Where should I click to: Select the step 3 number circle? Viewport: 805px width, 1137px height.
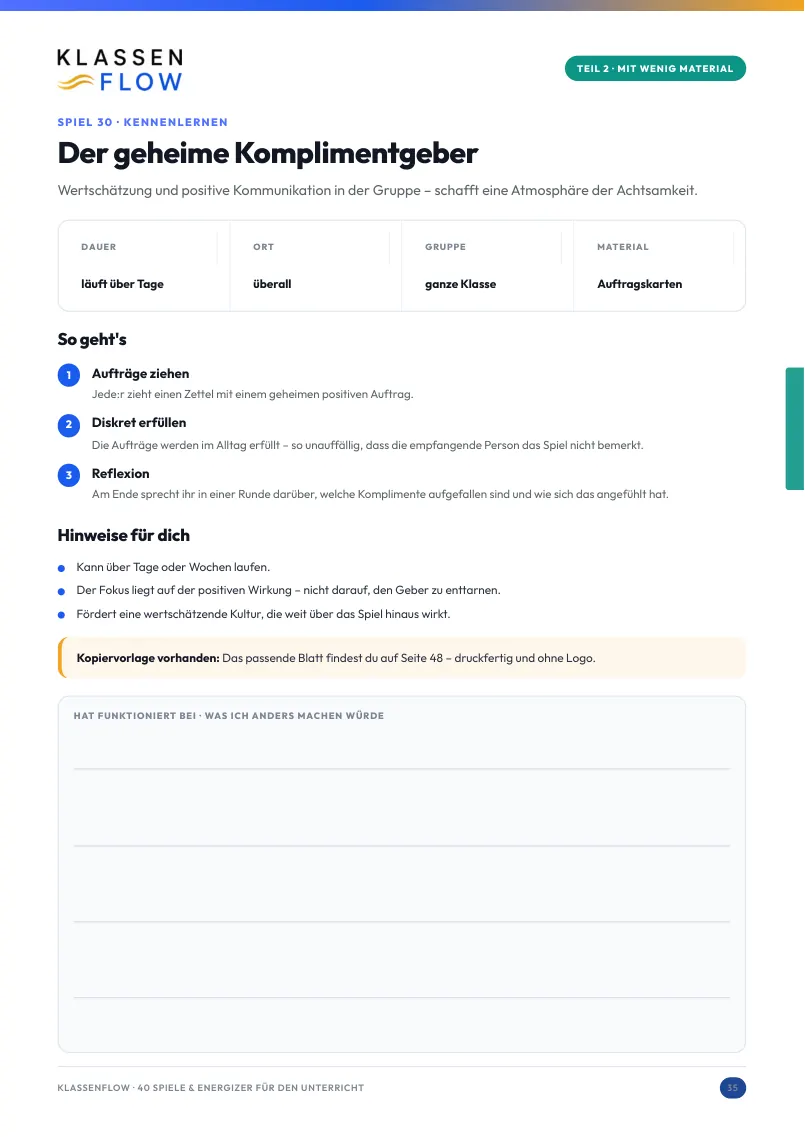coord(69,475)
